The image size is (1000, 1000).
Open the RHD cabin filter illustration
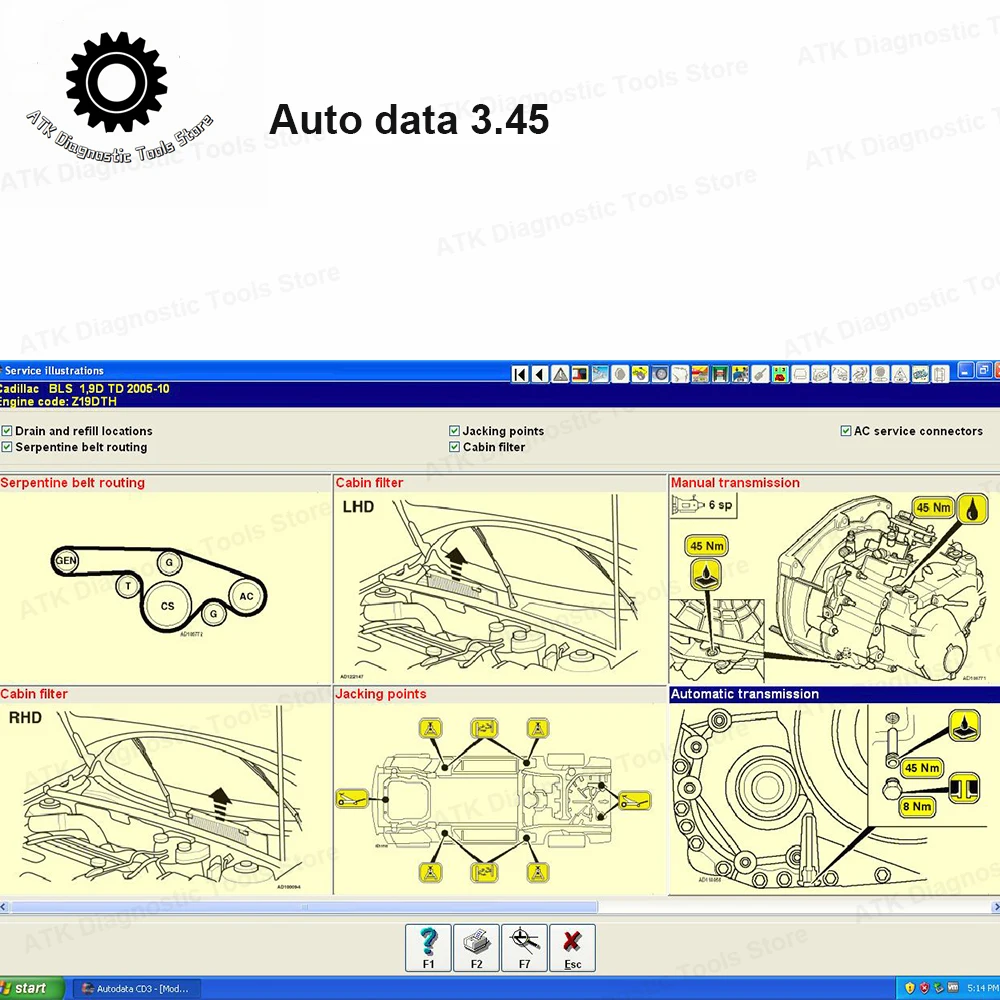165,798
